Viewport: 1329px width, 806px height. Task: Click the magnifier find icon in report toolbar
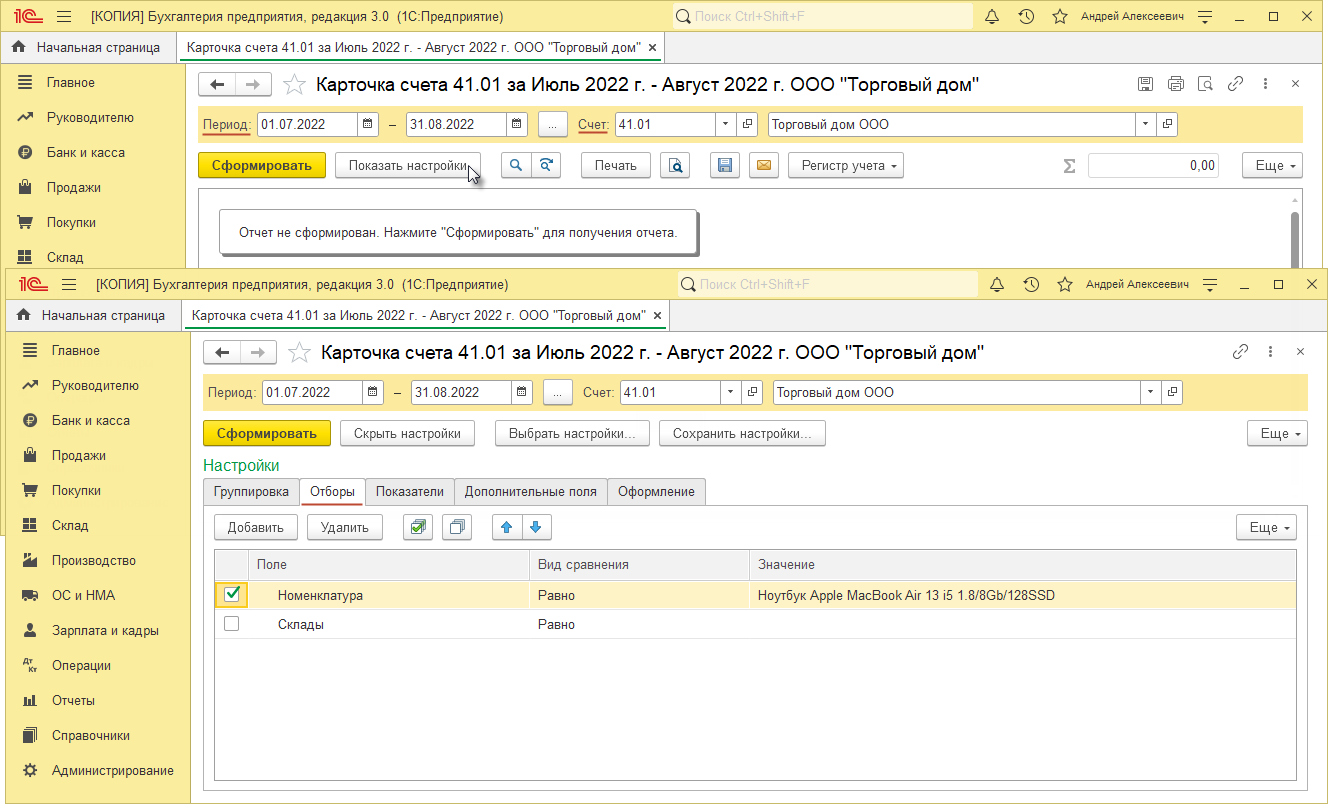pos(516,166)
